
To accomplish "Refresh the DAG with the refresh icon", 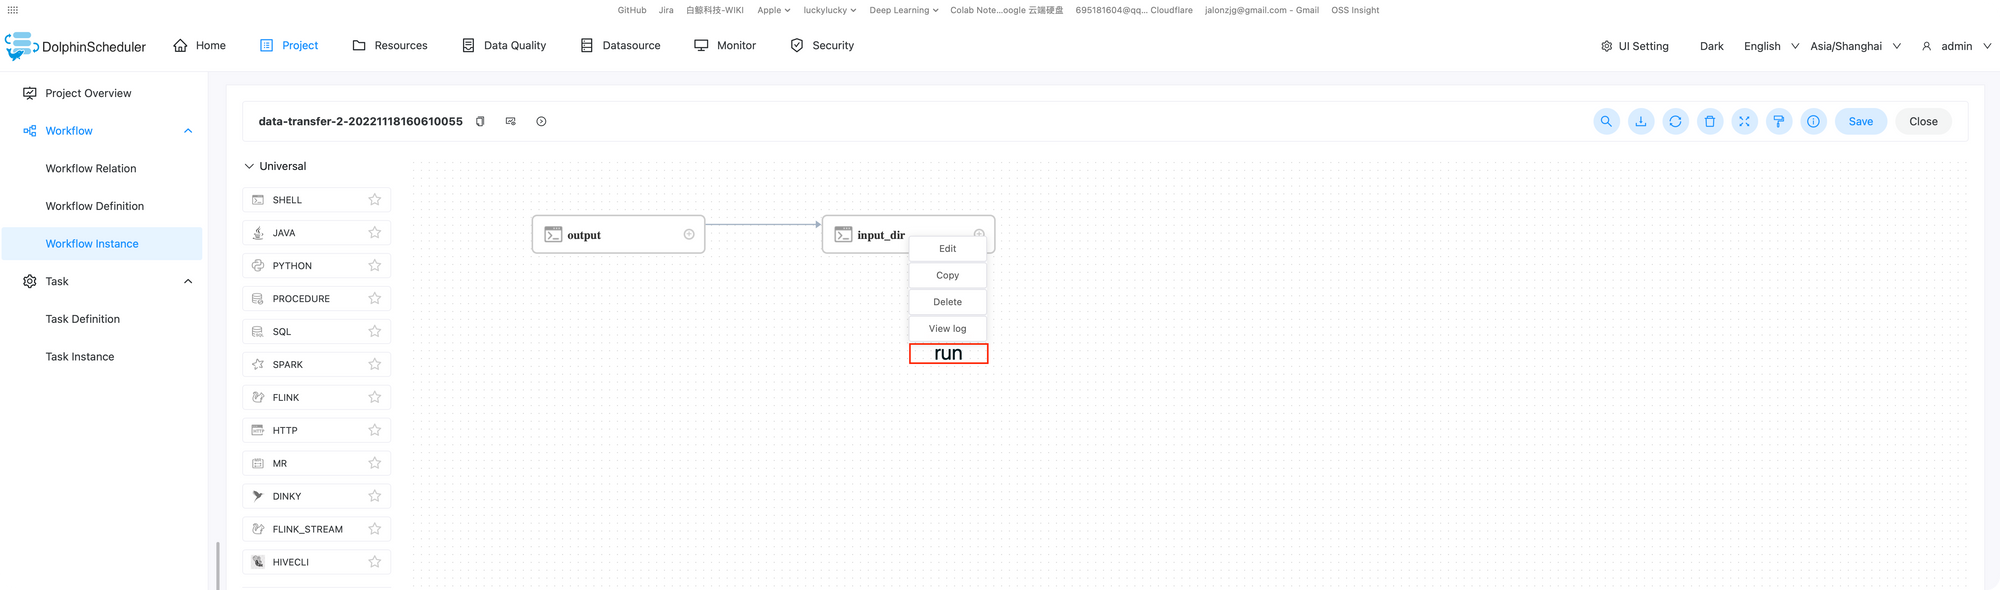I will (1675, 121).
